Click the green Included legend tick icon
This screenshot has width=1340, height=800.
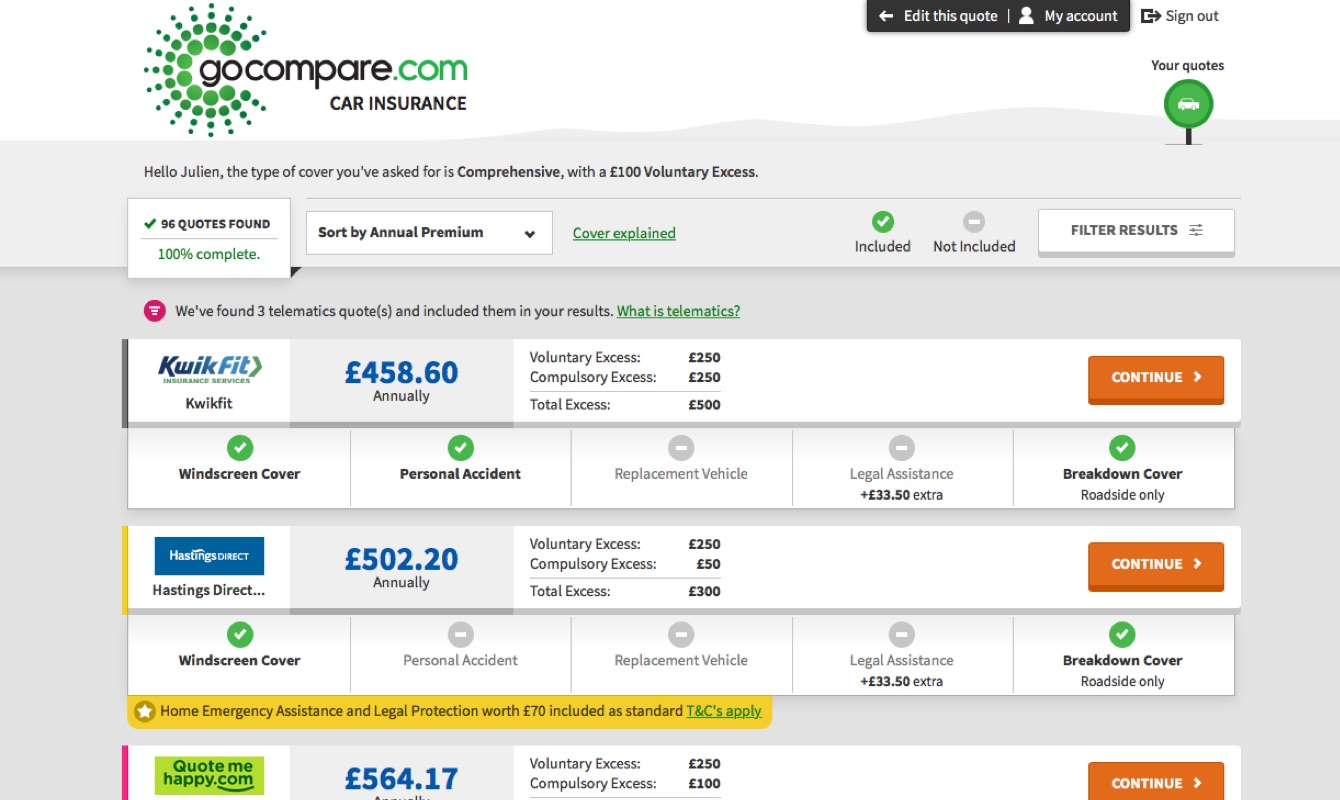883,222
